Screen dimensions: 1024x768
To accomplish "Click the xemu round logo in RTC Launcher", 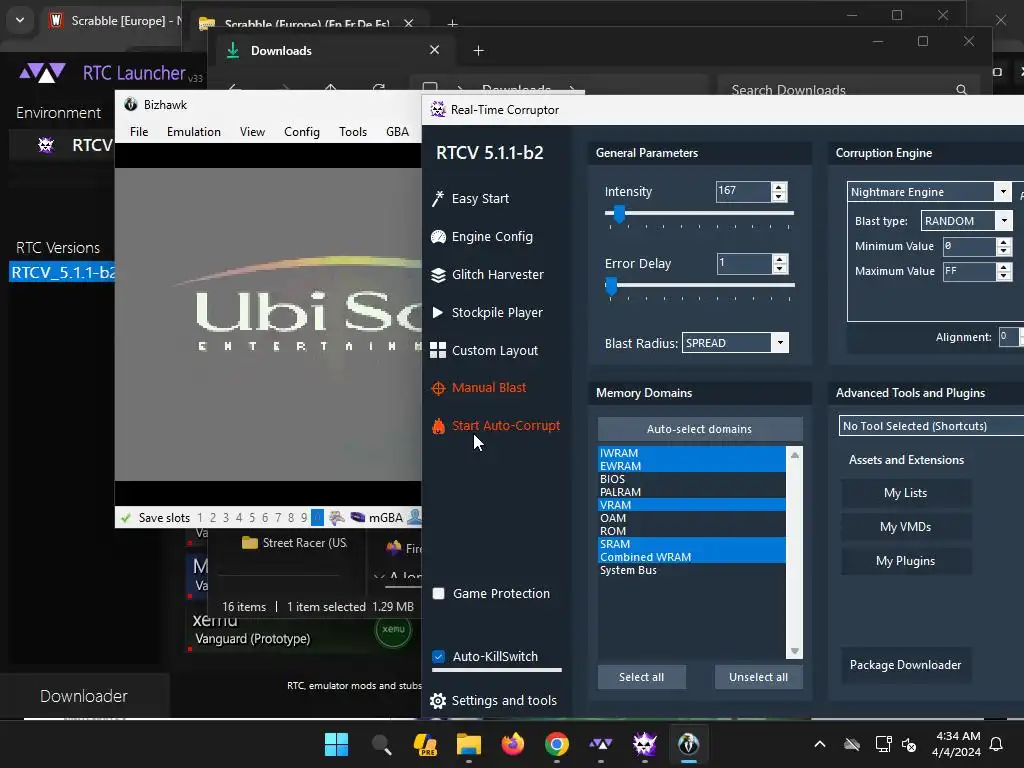I will [x=393, y=630].
